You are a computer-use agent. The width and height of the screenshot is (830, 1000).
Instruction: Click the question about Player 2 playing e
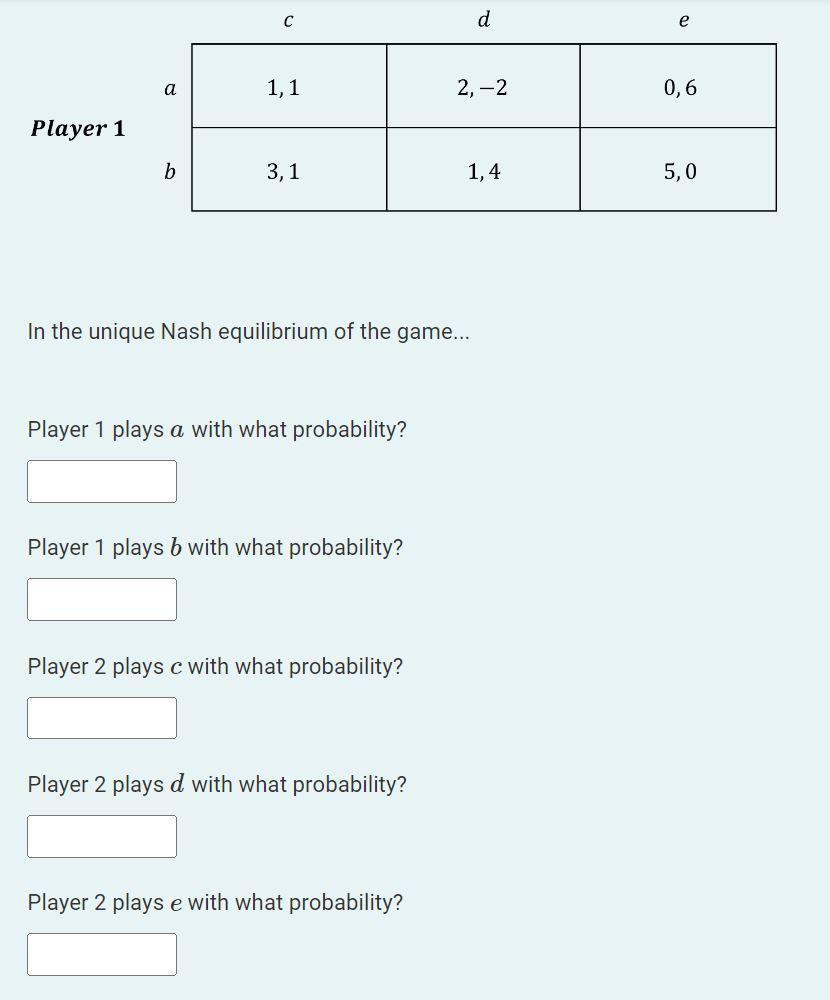(214, 902)
